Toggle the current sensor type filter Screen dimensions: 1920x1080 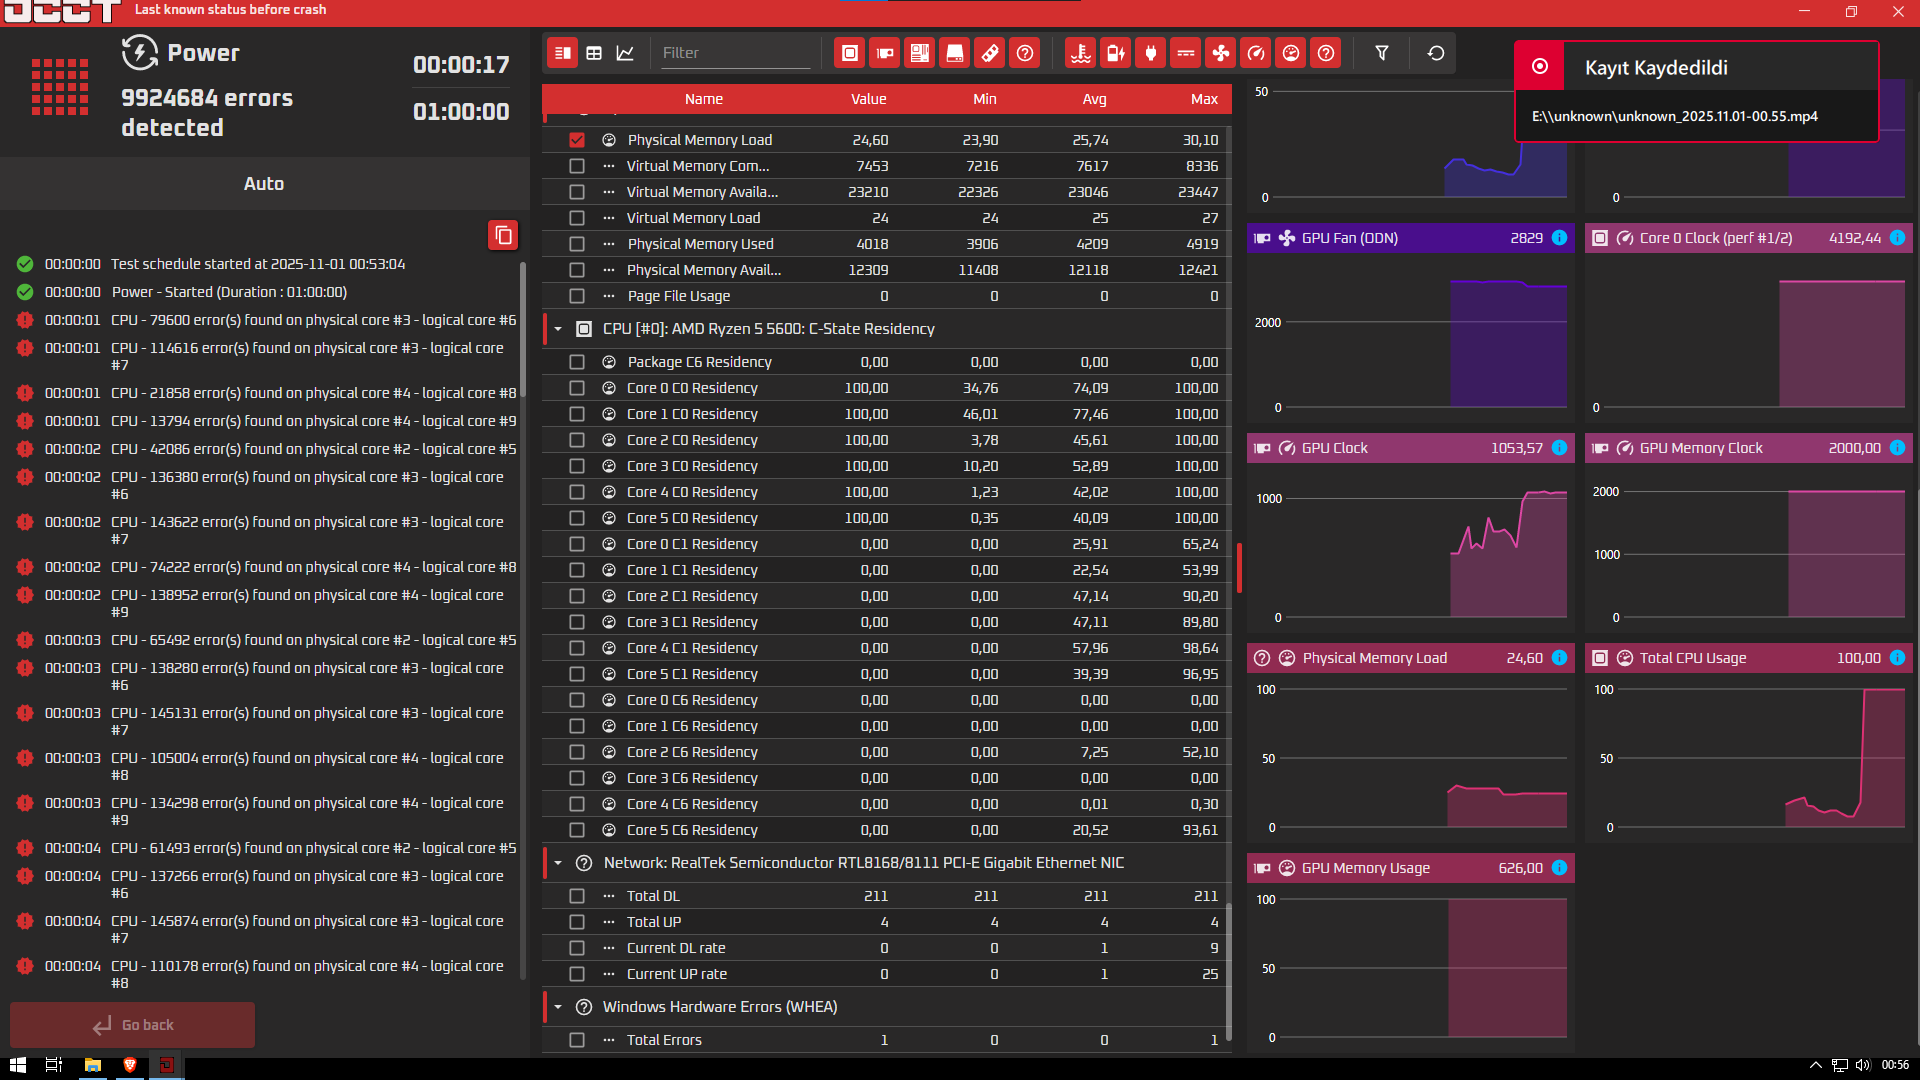(x=1186, y=53)
